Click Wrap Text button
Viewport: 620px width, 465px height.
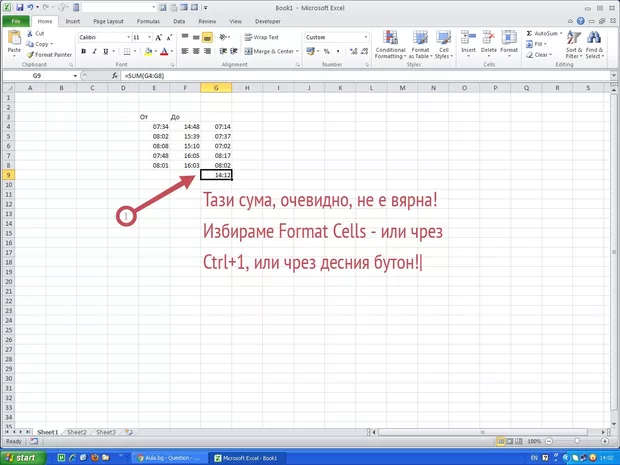261,37
